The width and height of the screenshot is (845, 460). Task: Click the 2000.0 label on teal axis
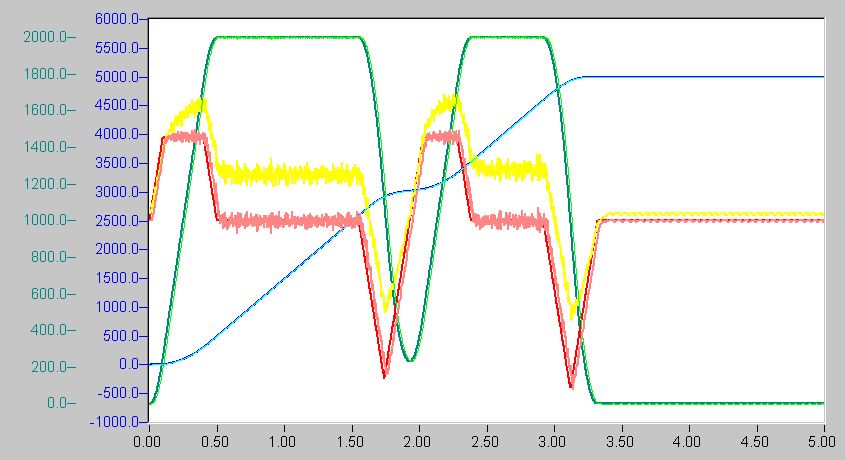[46, 37]
